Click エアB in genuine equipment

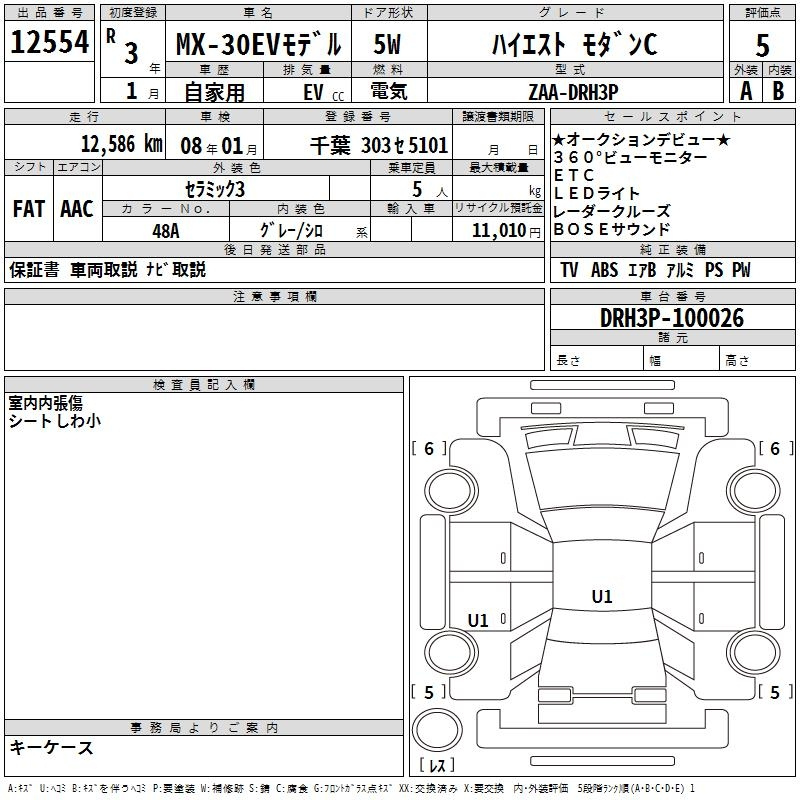pos(642,270)
